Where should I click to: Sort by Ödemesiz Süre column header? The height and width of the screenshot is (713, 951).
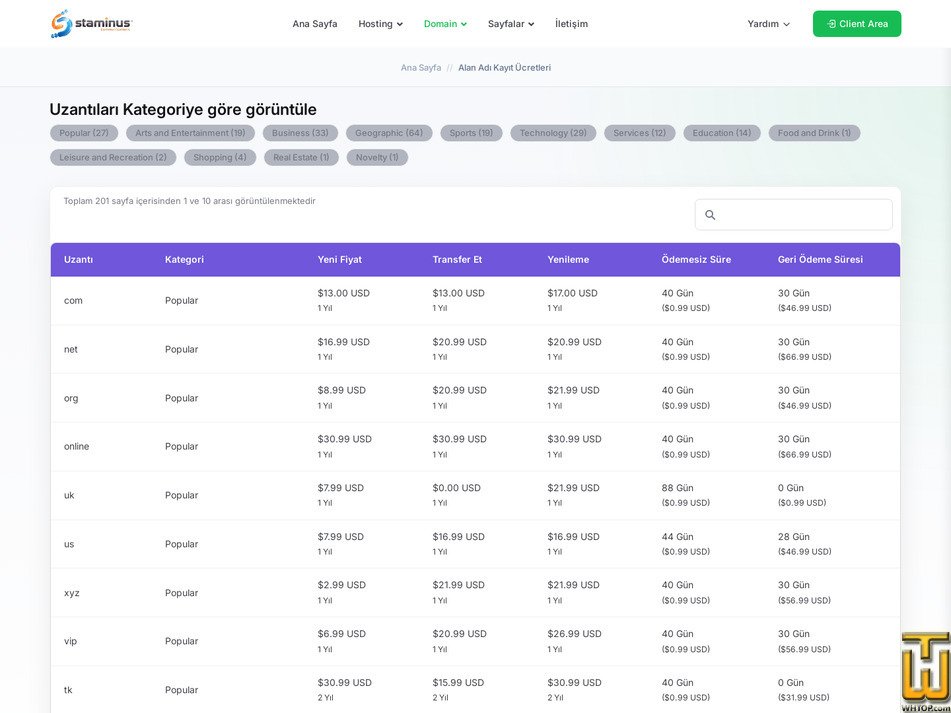click(x=696, y=259)
